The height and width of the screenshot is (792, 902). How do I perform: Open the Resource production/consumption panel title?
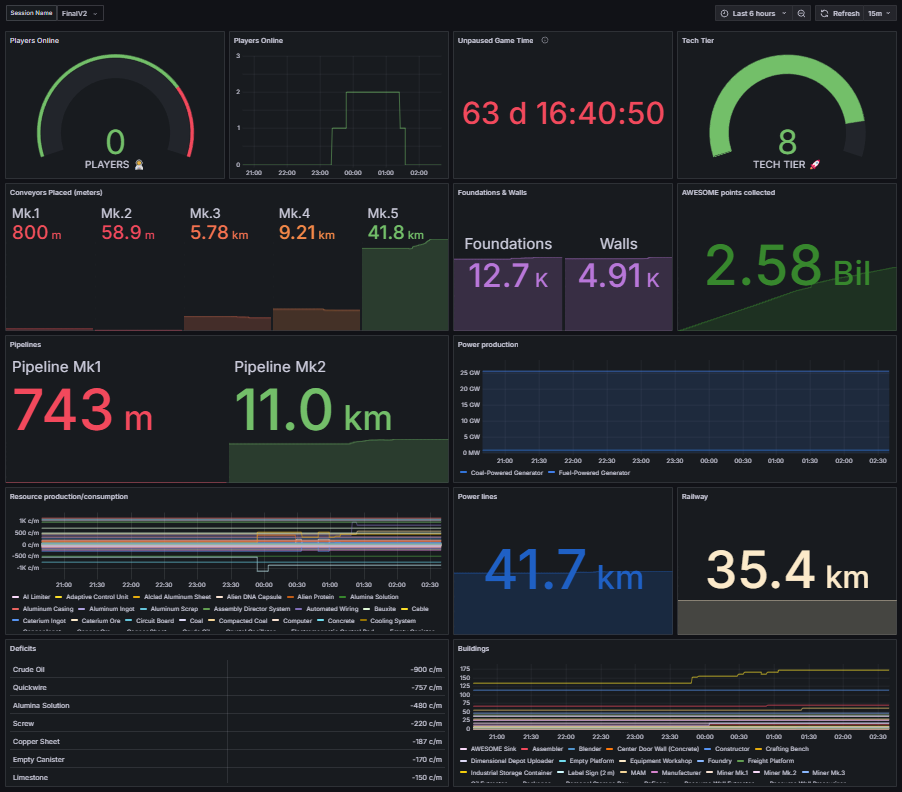(x=68, y=496)
